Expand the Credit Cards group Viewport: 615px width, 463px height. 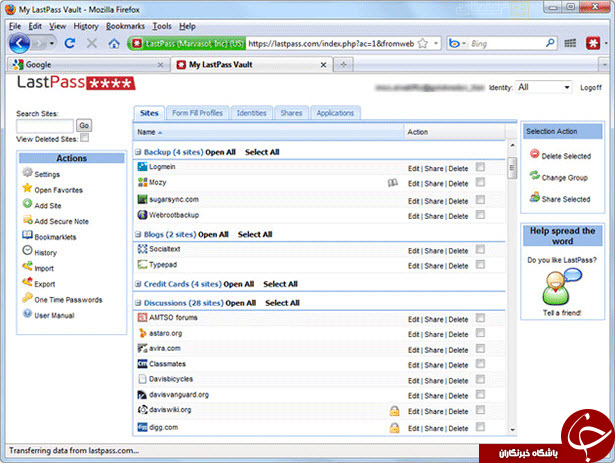point(138,284)
